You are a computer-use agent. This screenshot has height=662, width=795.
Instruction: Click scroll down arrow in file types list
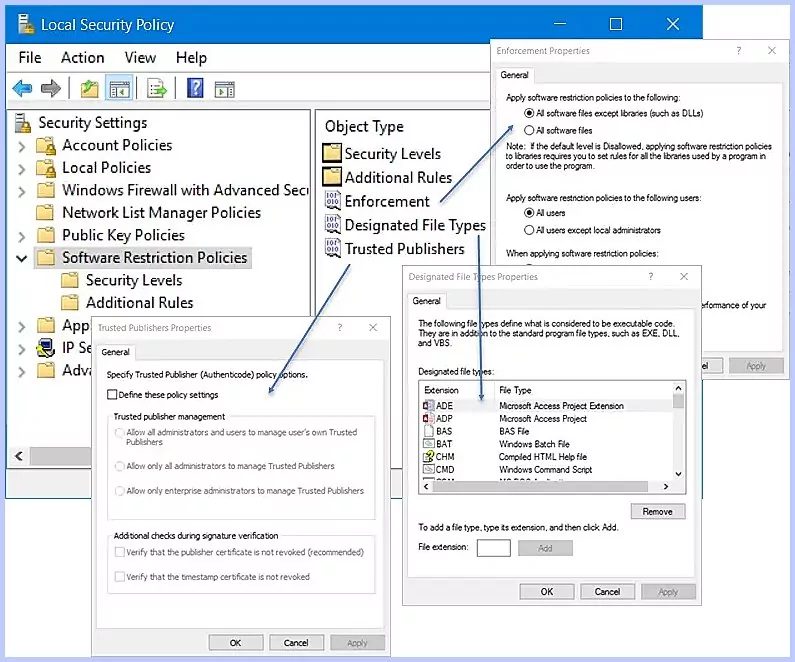(x=678, y=474)
